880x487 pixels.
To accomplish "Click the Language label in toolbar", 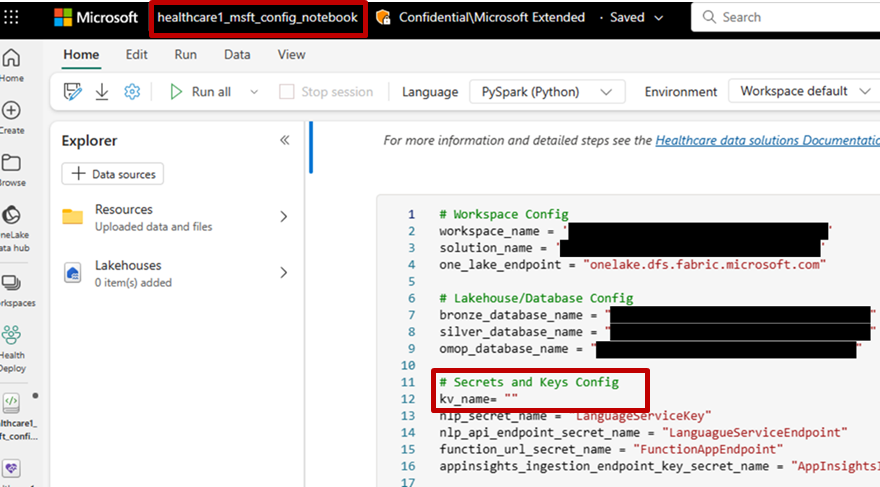I will coord(430,92).
